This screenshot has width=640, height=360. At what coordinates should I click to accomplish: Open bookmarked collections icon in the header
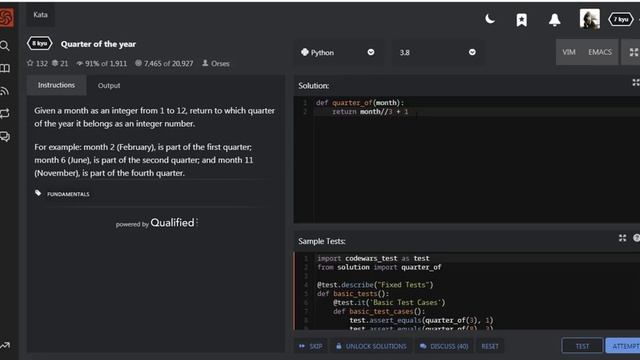522,20
